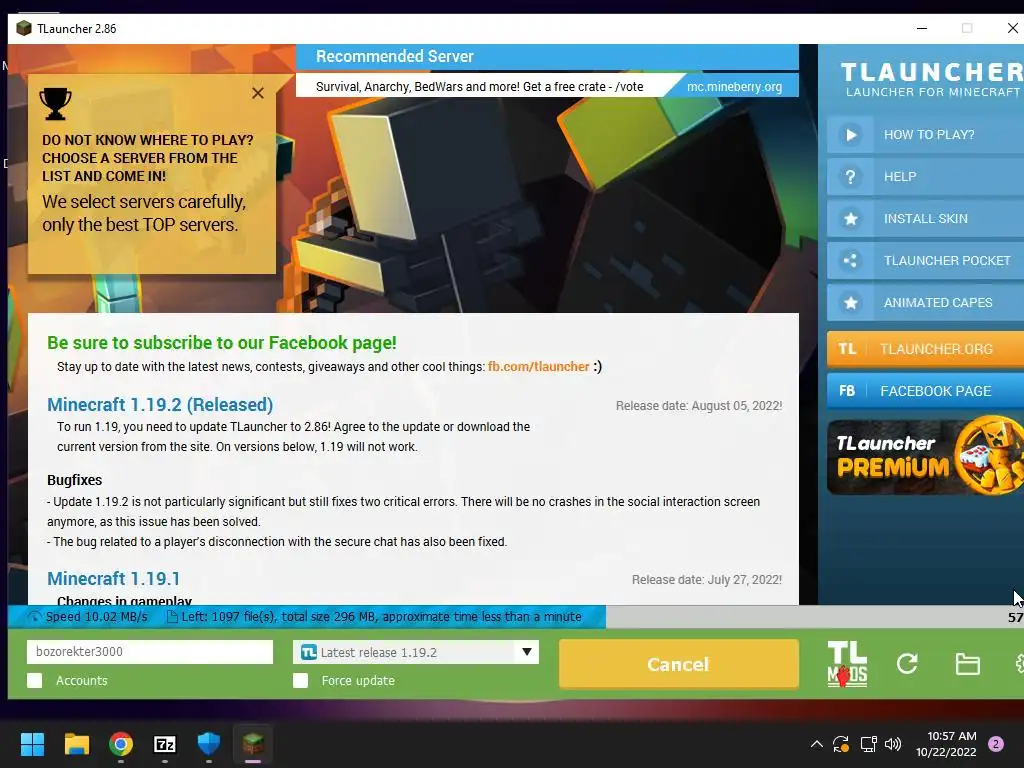Click the Minecraft 1.19.2 (Released) heading
The height and width of the screenshot is (768, 1024).
[160, 405]
